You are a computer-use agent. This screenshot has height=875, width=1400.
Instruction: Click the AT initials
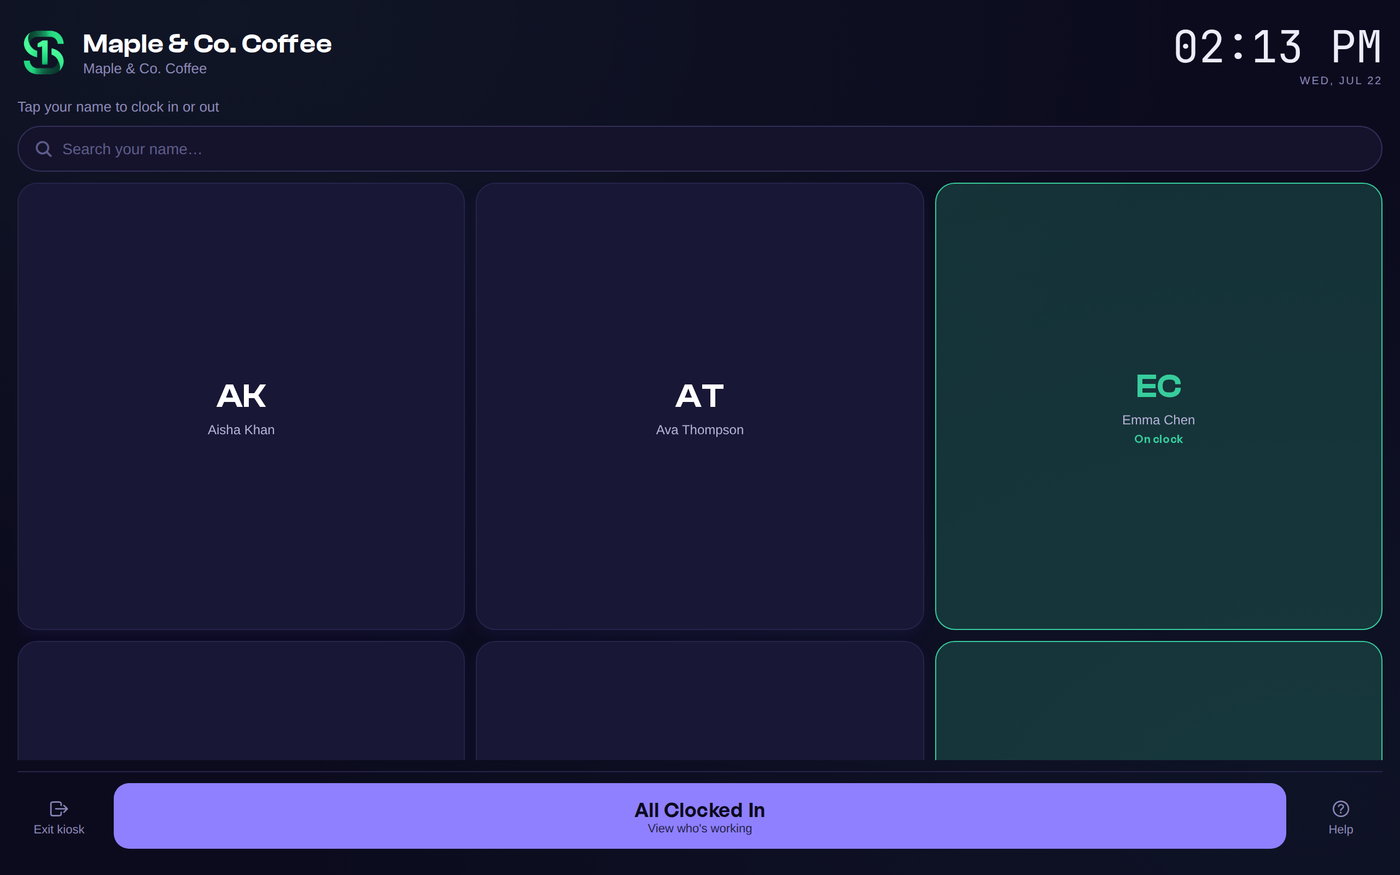[700, 396]
